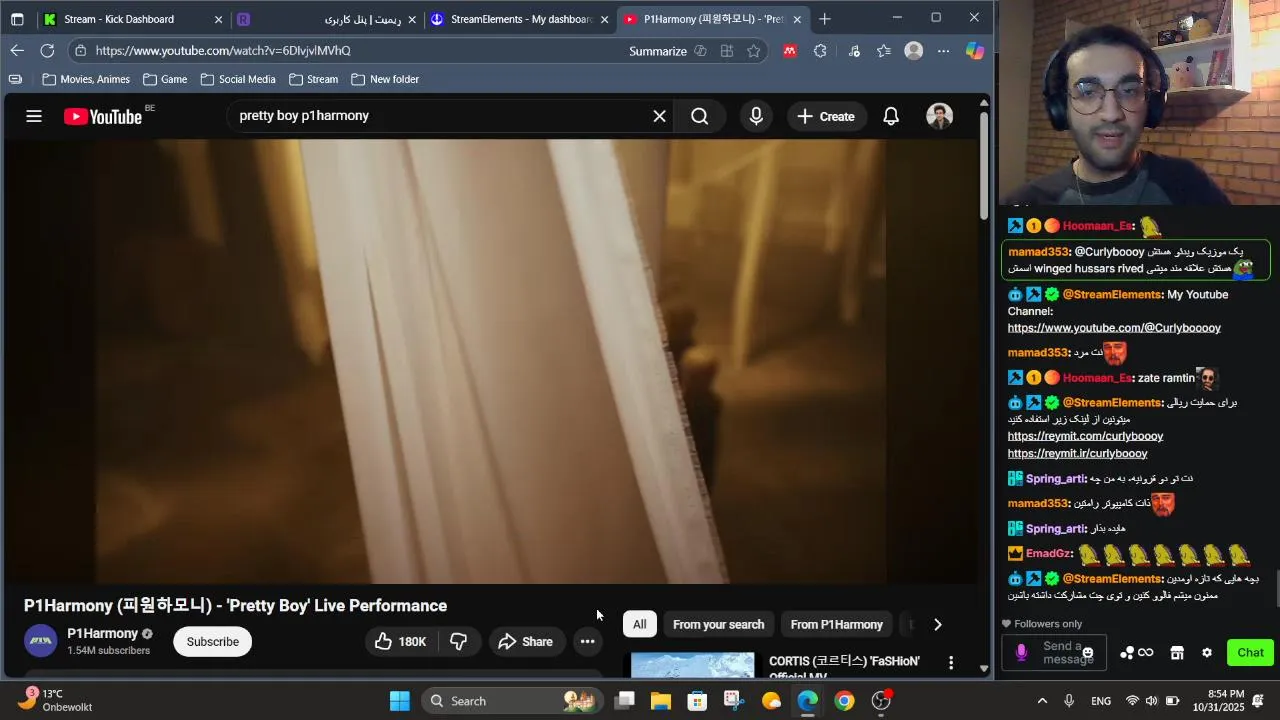
Task: Start voice search with microphone
Action: pyautogui.click(x=756, y=117)
